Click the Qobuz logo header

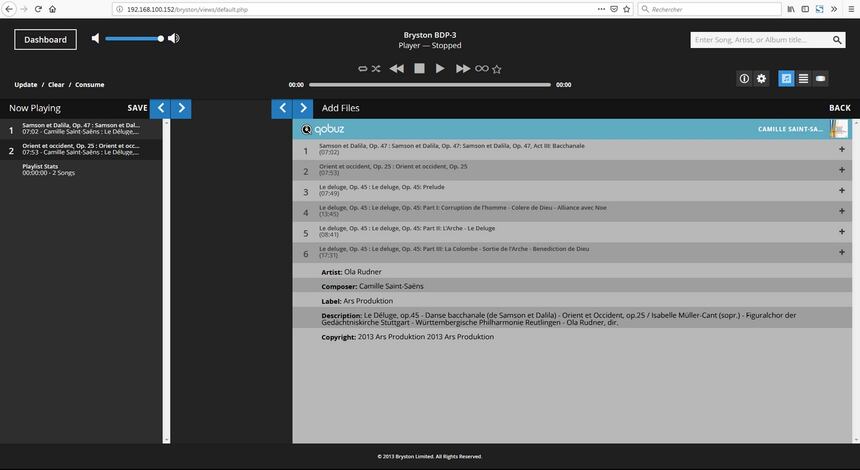[x=322, y=129]
